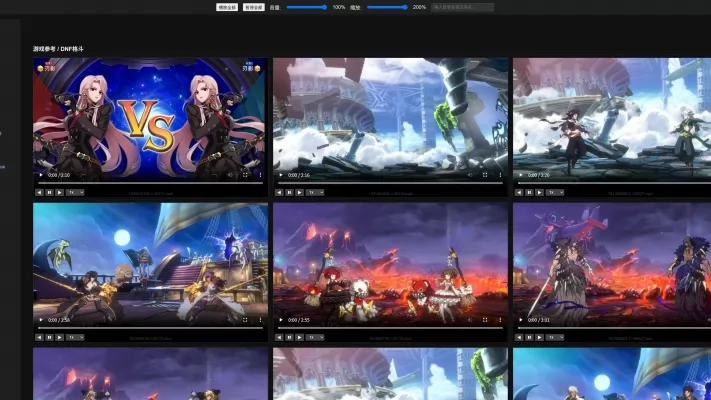711x400 pixels.
Task: Step backward under the 2:56 video
Action: click(x=39, y=337)
